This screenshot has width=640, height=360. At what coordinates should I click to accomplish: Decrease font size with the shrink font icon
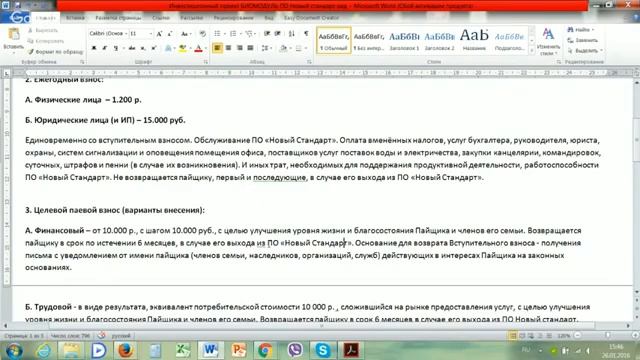point(170,33)
